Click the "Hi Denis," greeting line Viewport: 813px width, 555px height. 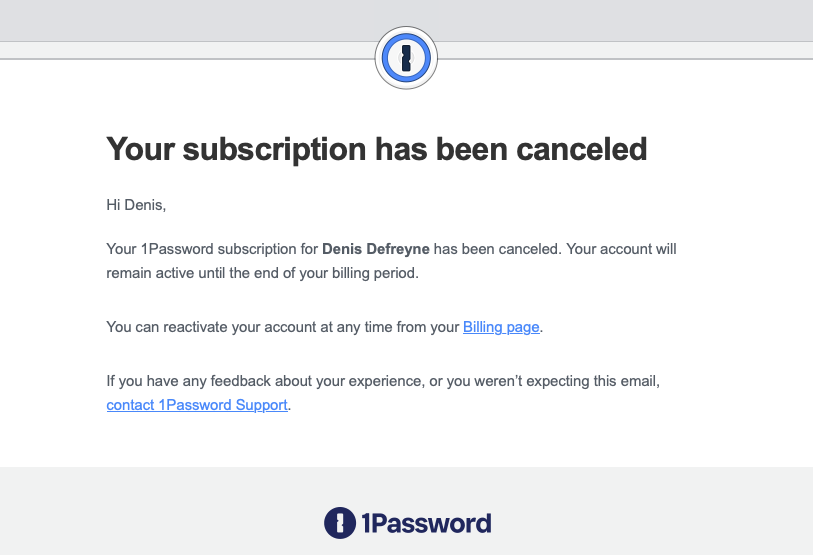tap(136, 205)
